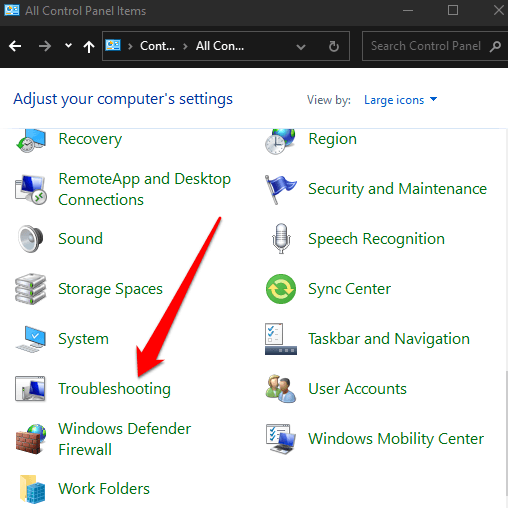508x508 pixels.
Task: Refresh the Control Panel view
Action: [x=333, y=46]
